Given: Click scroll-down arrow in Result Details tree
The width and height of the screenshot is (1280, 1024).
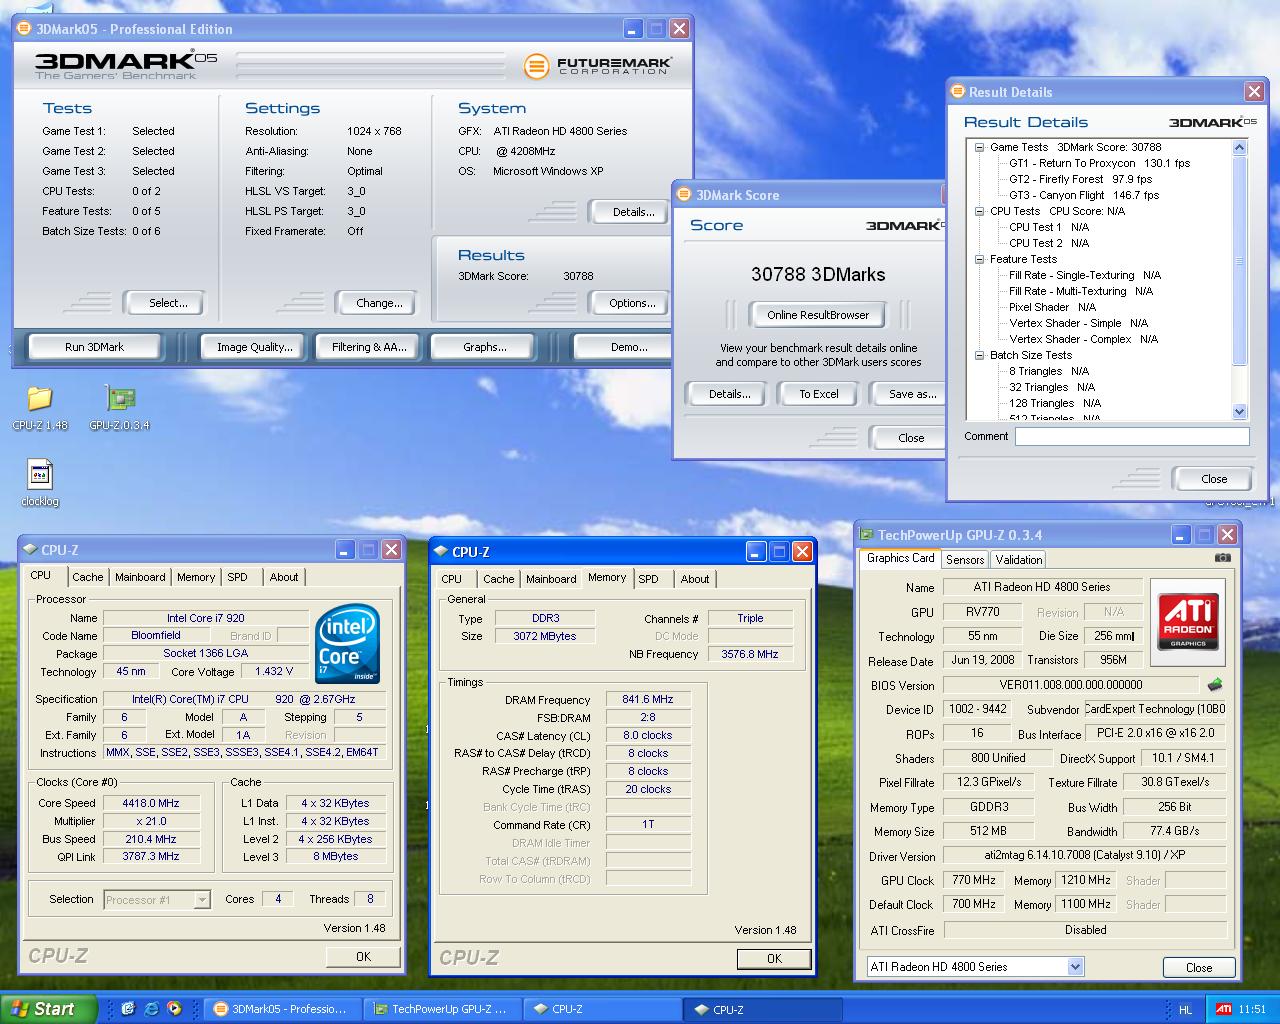Looking at the screenshot, I should click(1240, 411).
